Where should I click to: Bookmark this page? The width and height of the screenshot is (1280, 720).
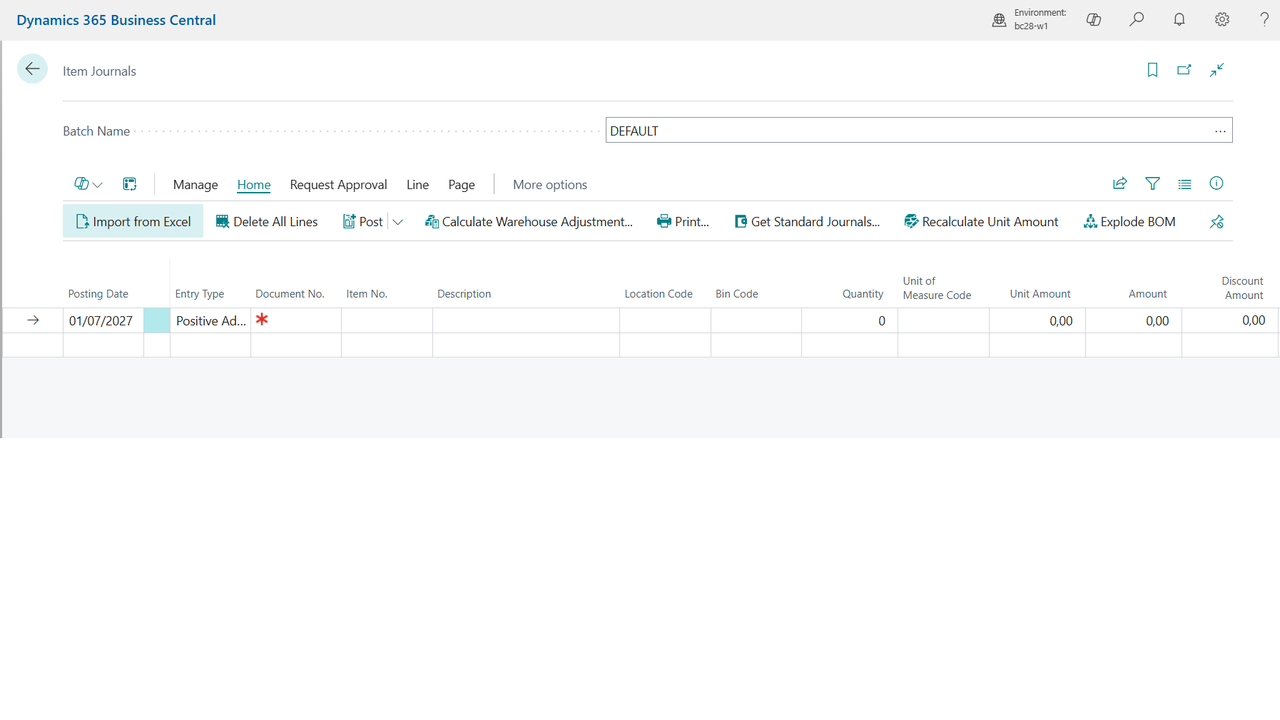pyautogui.click(x=1152, y=70)
